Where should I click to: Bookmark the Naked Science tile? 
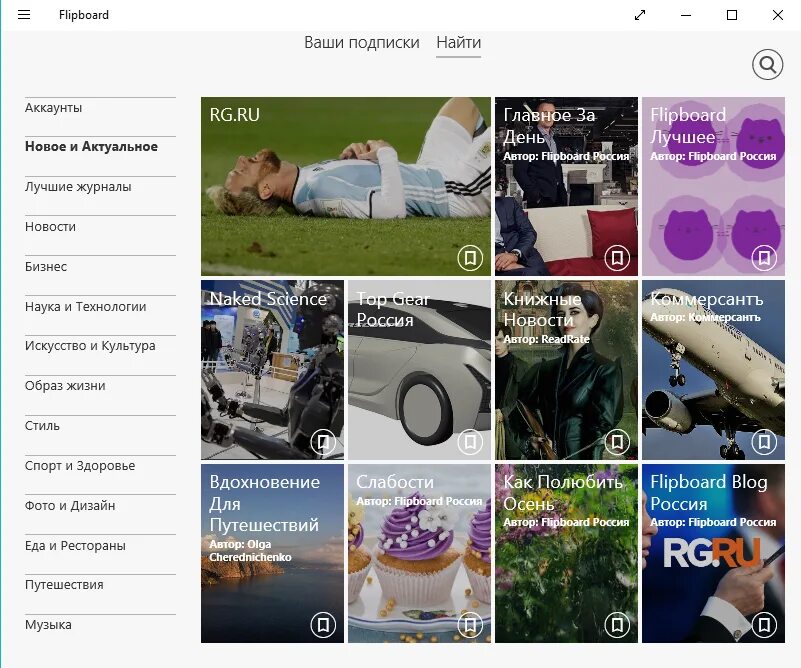[x=324, y=440]
